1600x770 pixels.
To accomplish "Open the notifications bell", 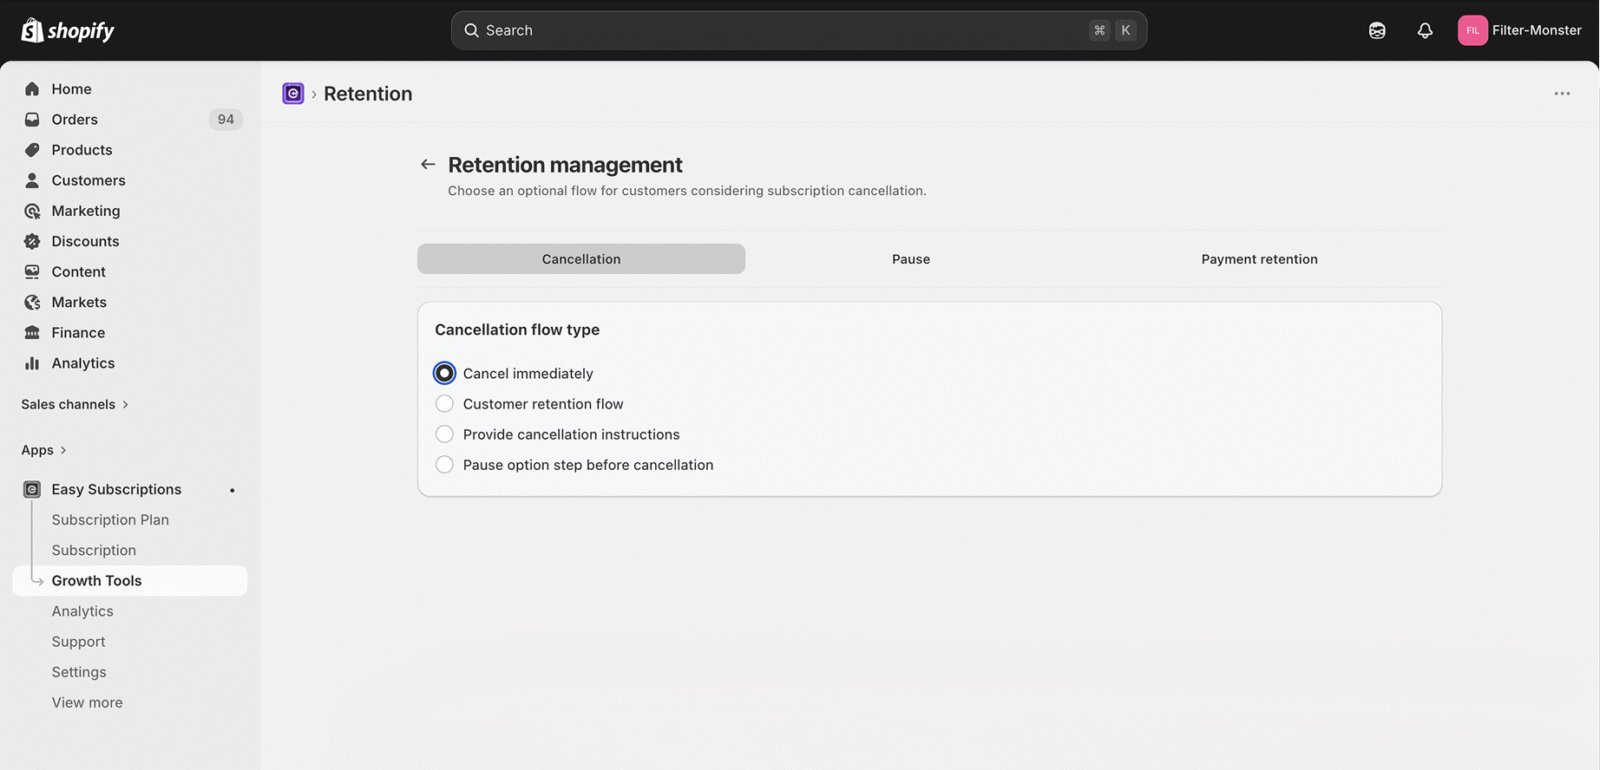I will click(1425, 30).
